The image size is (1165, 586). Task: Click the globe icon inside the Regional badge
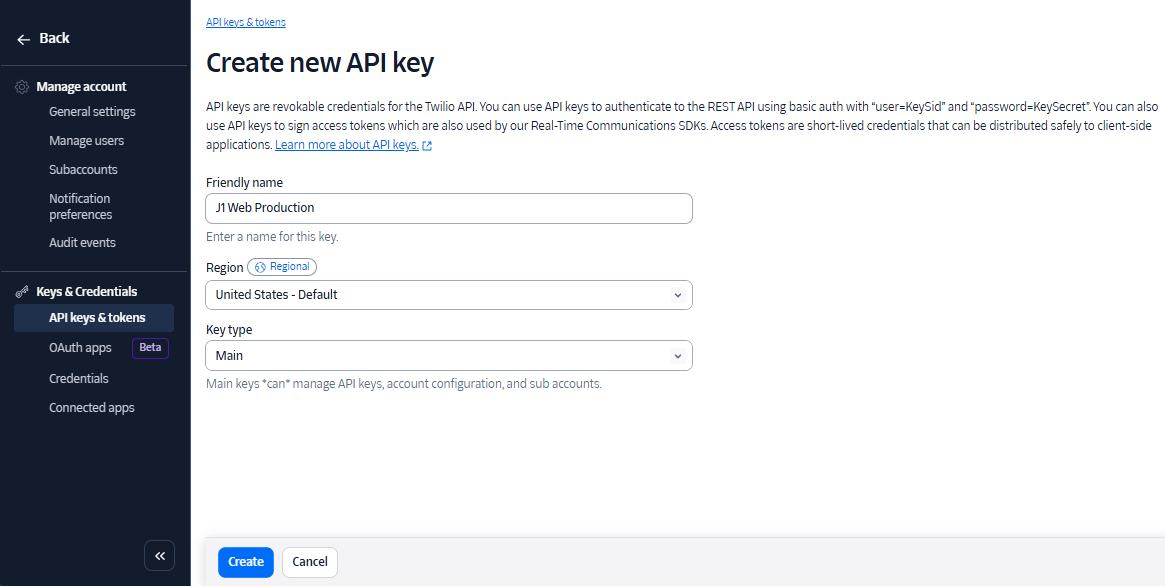click(259, 266)
